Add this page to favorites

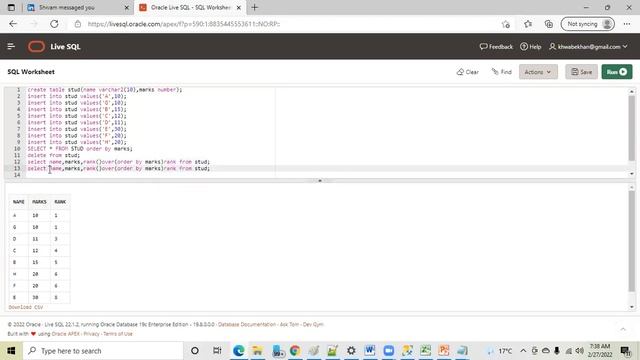[506, 24]
